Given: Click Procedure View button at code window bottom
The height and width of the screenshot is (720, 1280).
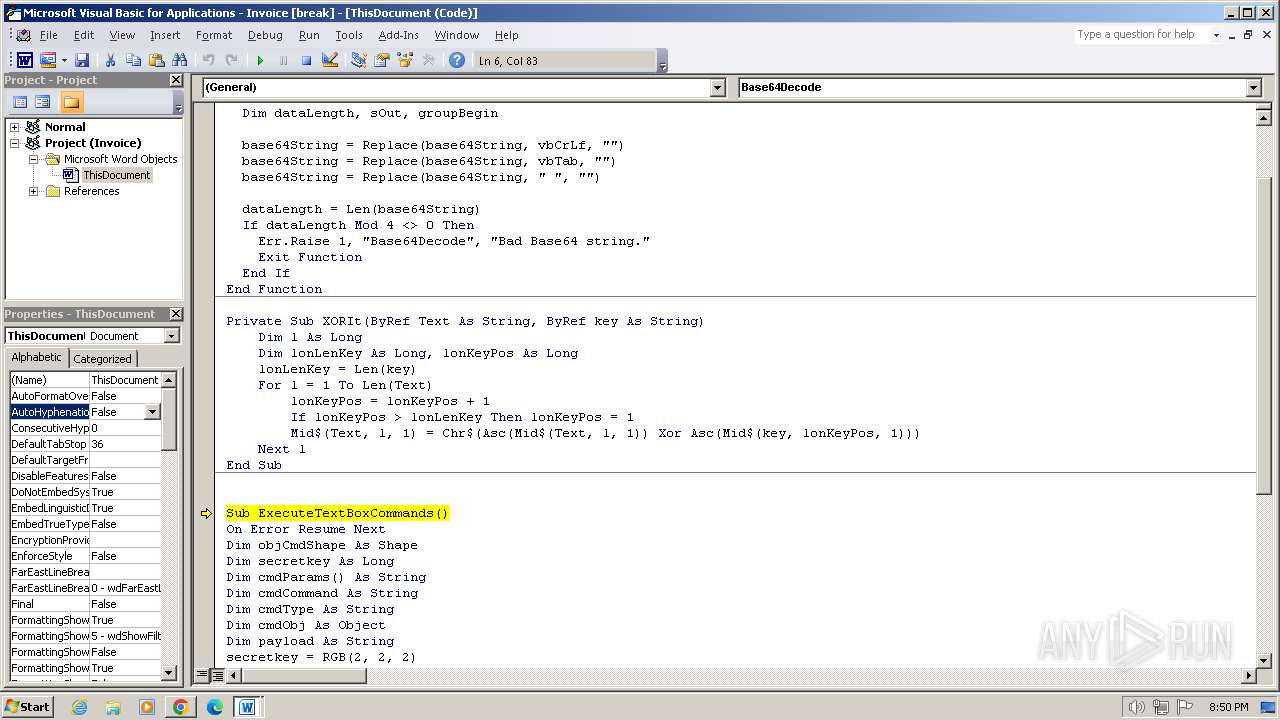Looking at the screenshot, I should pos(203,676).
